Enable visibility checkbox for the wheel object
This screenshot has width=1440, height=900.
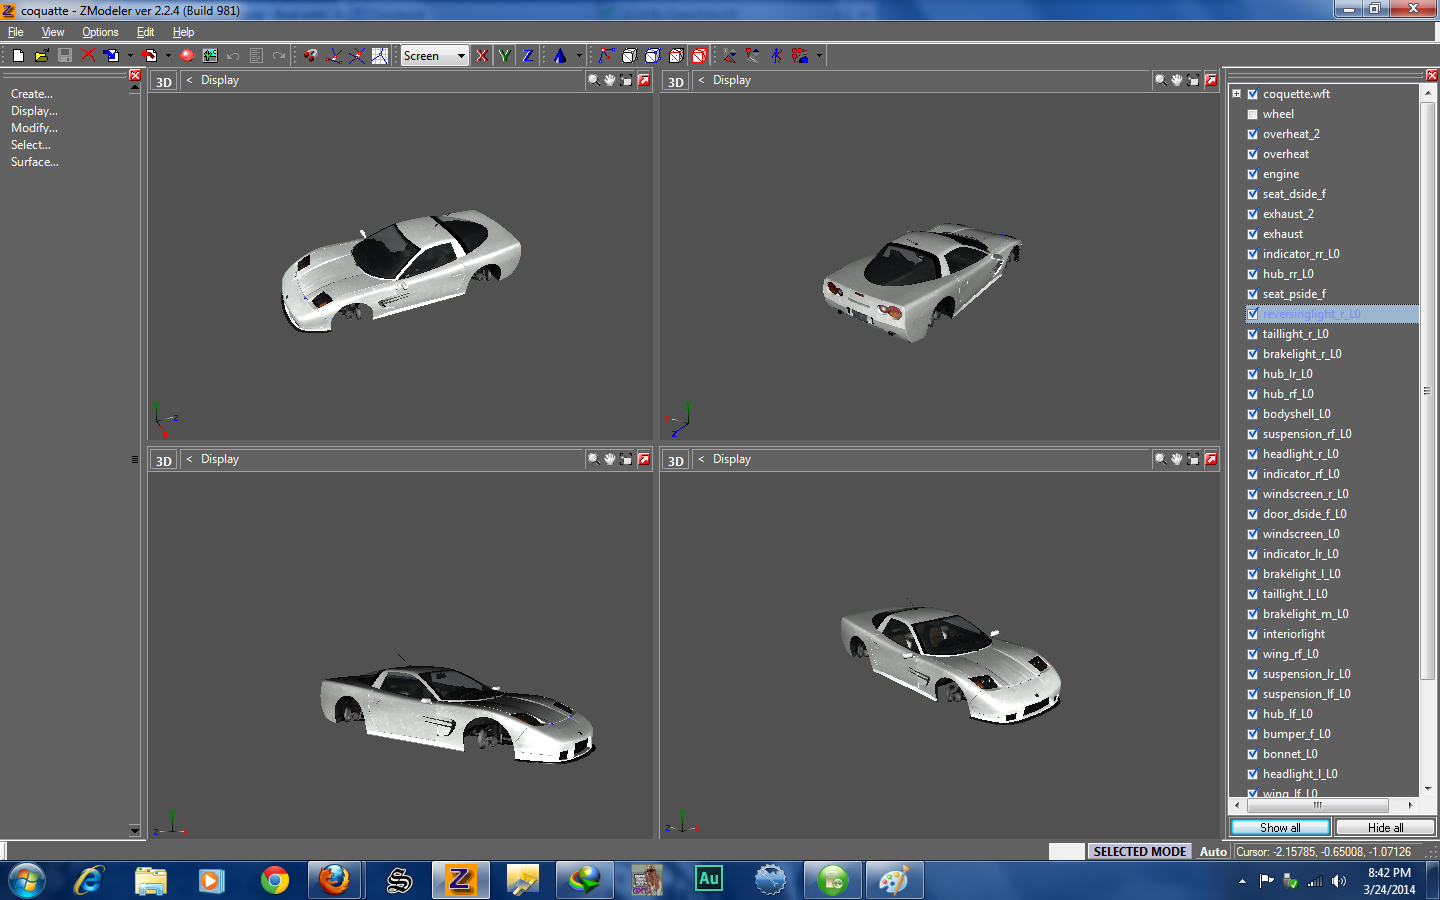click(1252, 113)
